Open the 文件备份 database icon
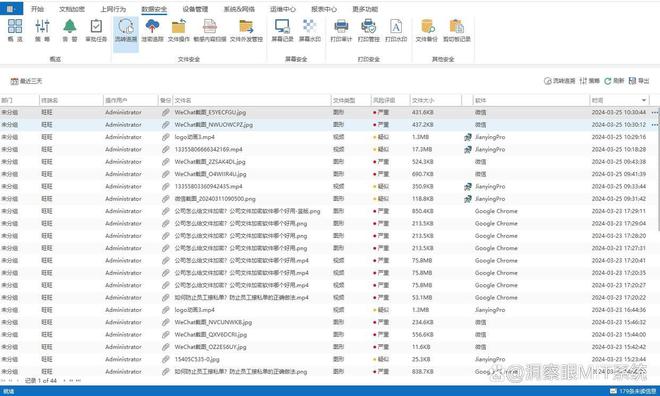This screenshot has height=396, width=660. coord(427,30)
